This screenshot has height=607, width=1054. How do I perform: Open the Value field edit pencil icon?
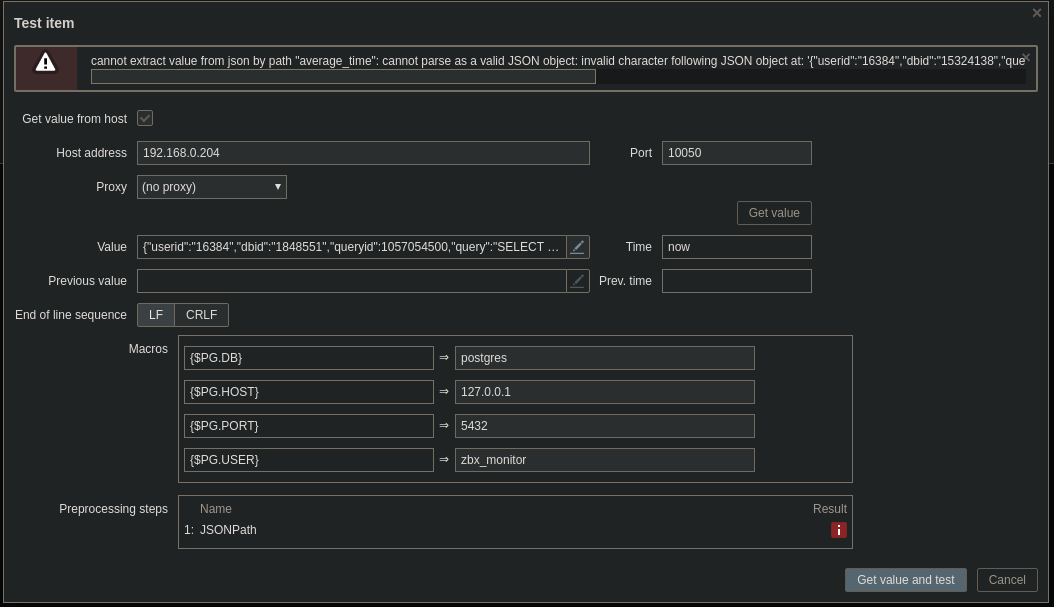(x=577, y=247)
